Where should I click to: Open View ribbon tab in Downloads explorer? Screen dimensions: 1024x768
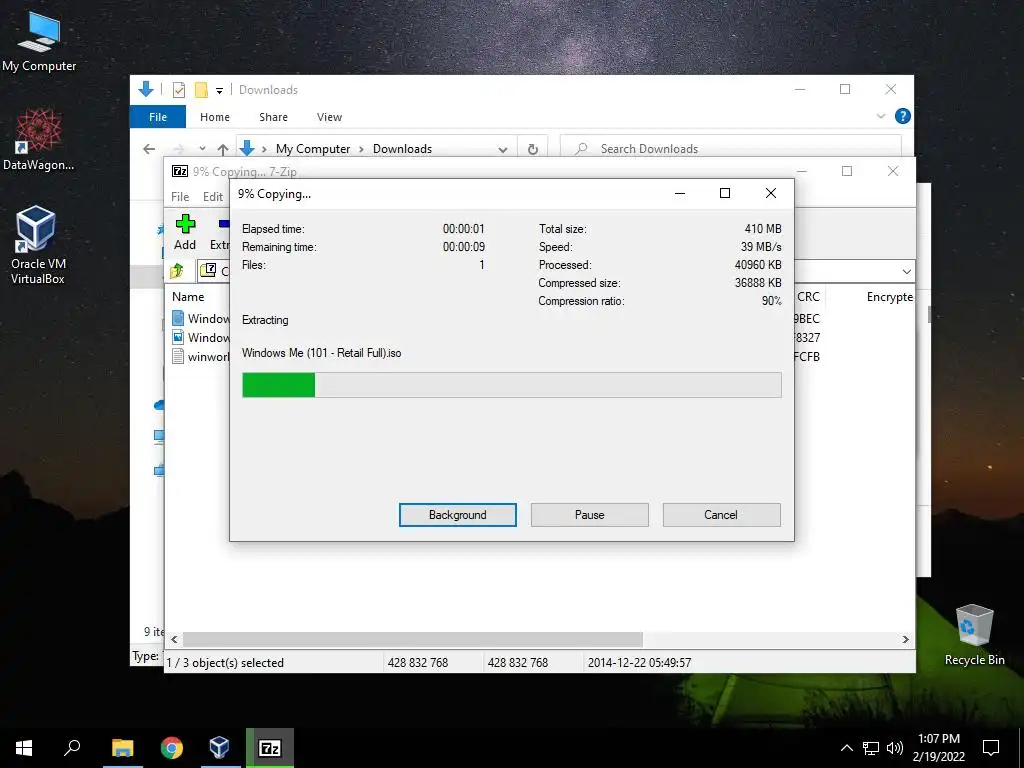(329, 117)
